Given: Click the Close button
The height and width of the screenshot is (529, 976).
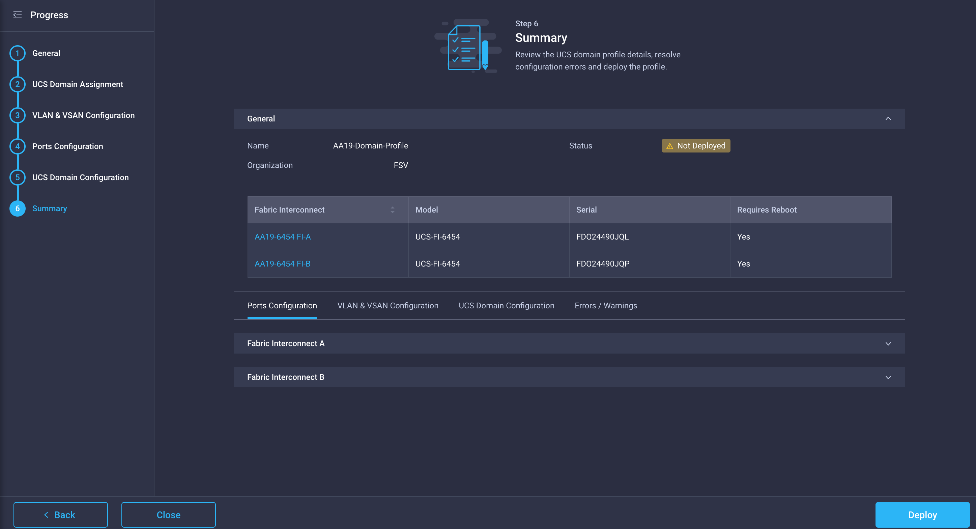Looking at the screenshot, I should 168,515.
